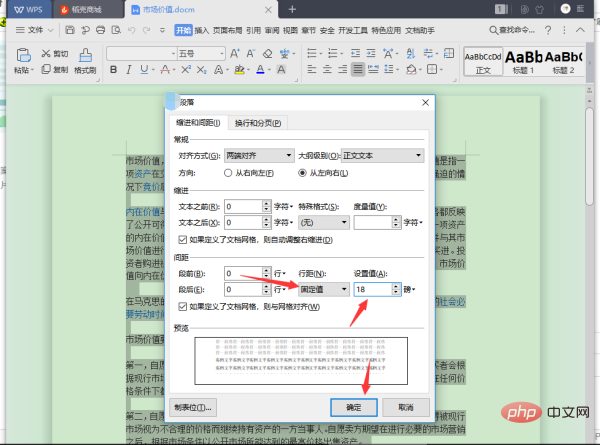The image size is (600, 445).
Task: Click the 设置值 spacing value field
Action: point(375,288)
